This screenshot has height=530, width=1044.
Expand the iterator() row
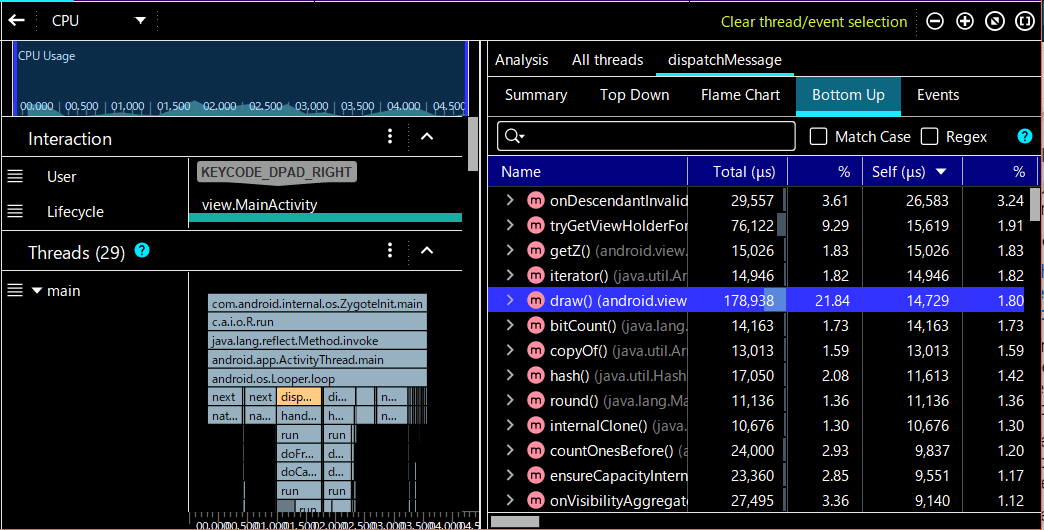click(510, 276)
